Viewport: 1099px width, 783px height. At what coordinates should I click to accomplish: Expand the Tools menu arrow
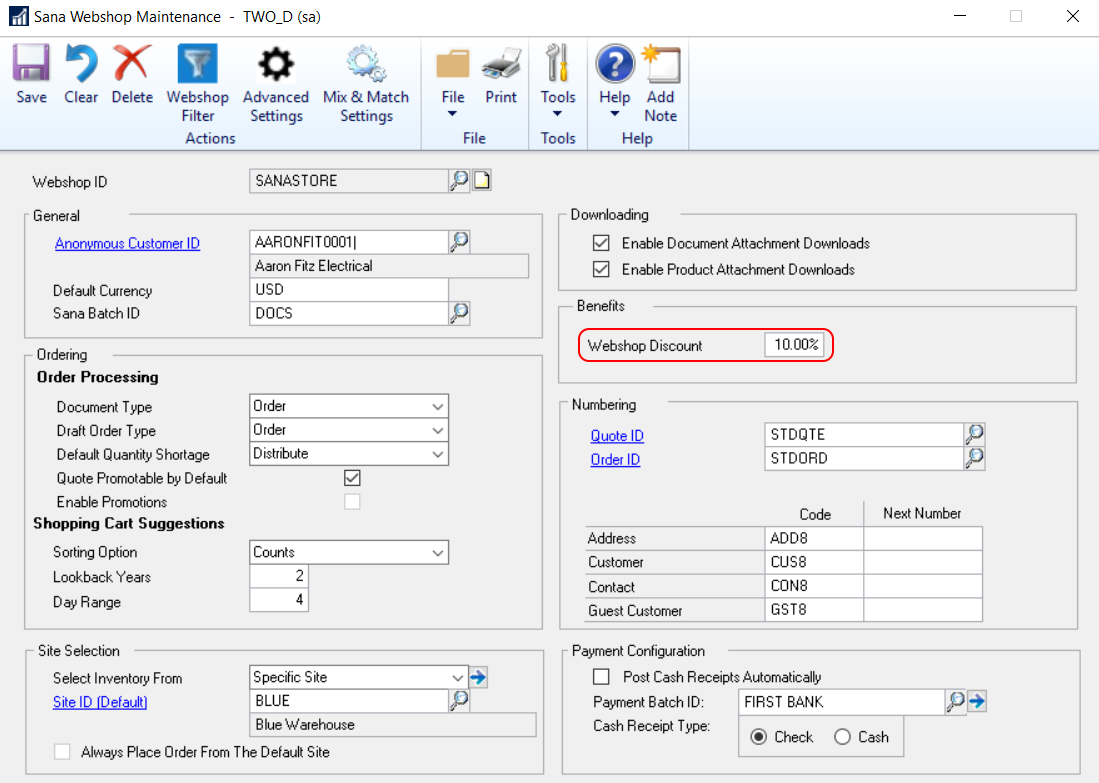(558, 114)
